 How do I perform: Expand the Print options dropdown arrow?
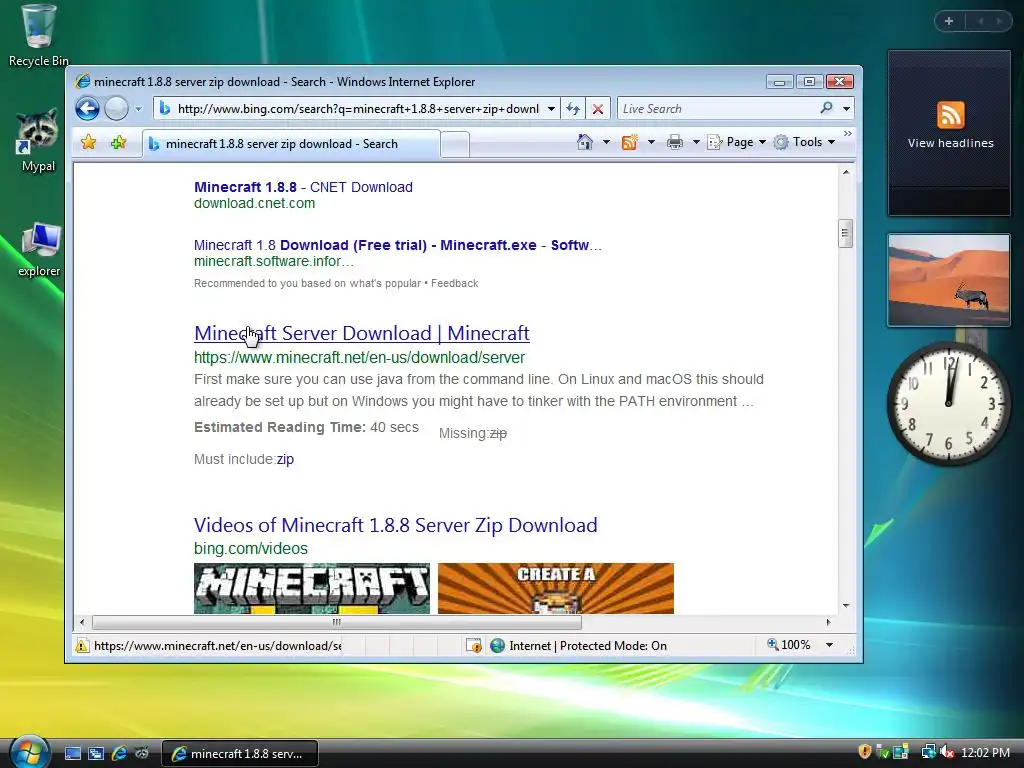[696, 142]
